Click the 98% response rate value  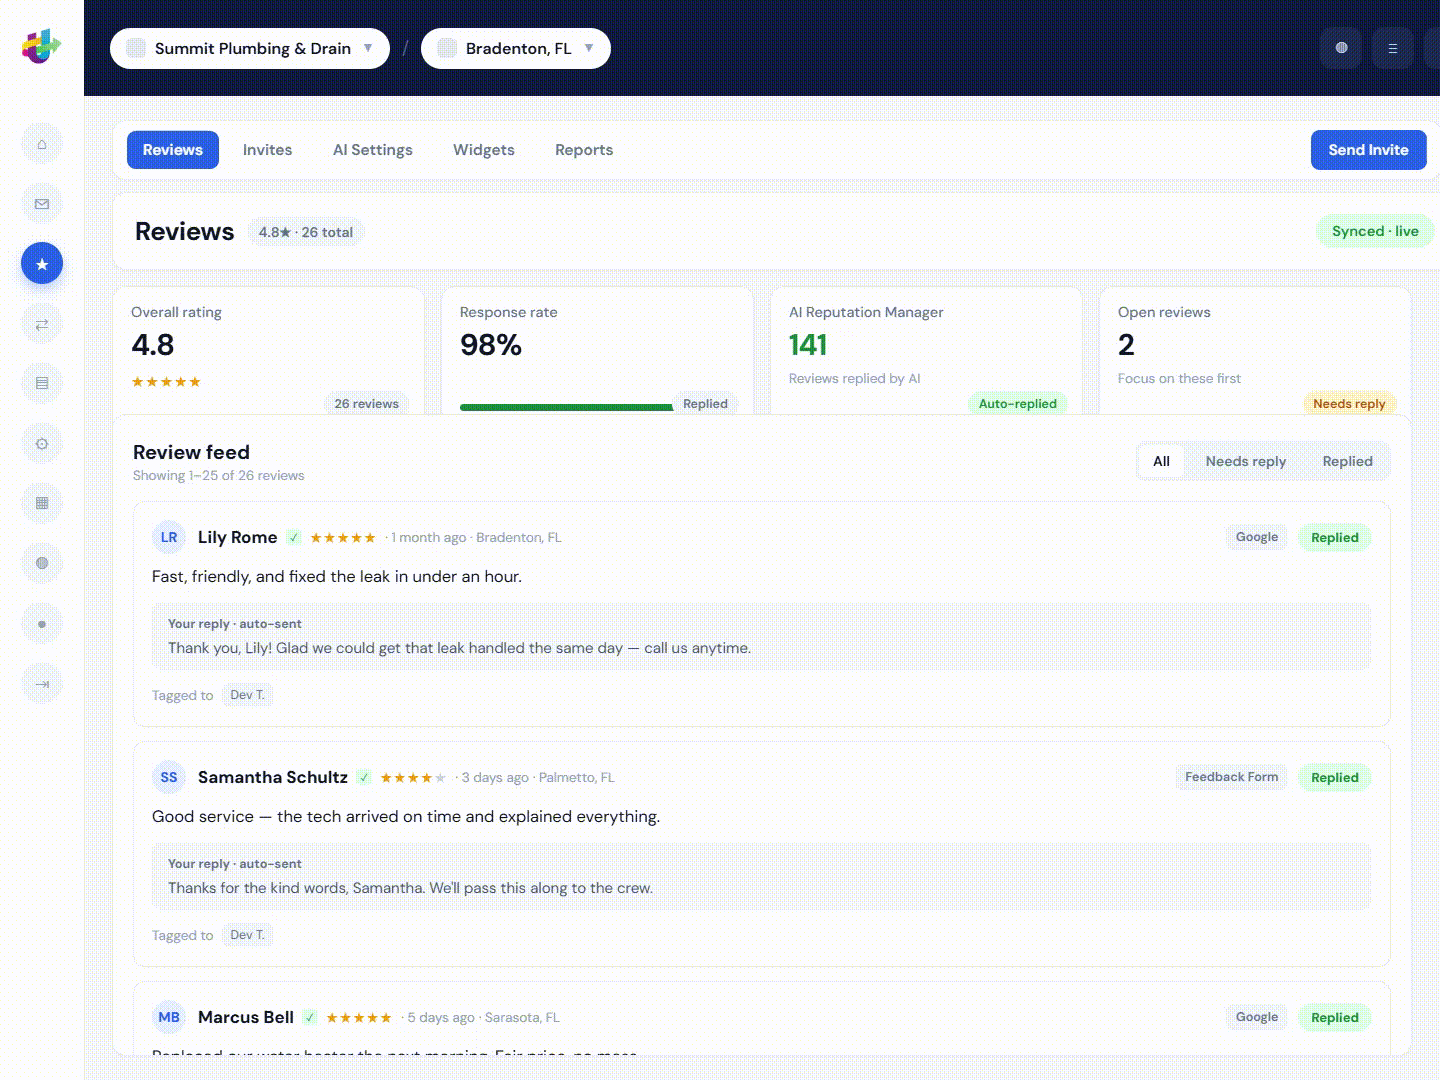point(491,345)
